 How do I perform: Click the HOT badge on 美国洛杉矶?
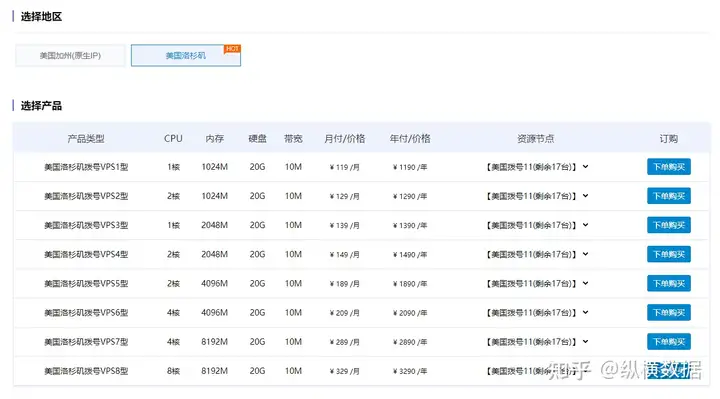point(232,49)
